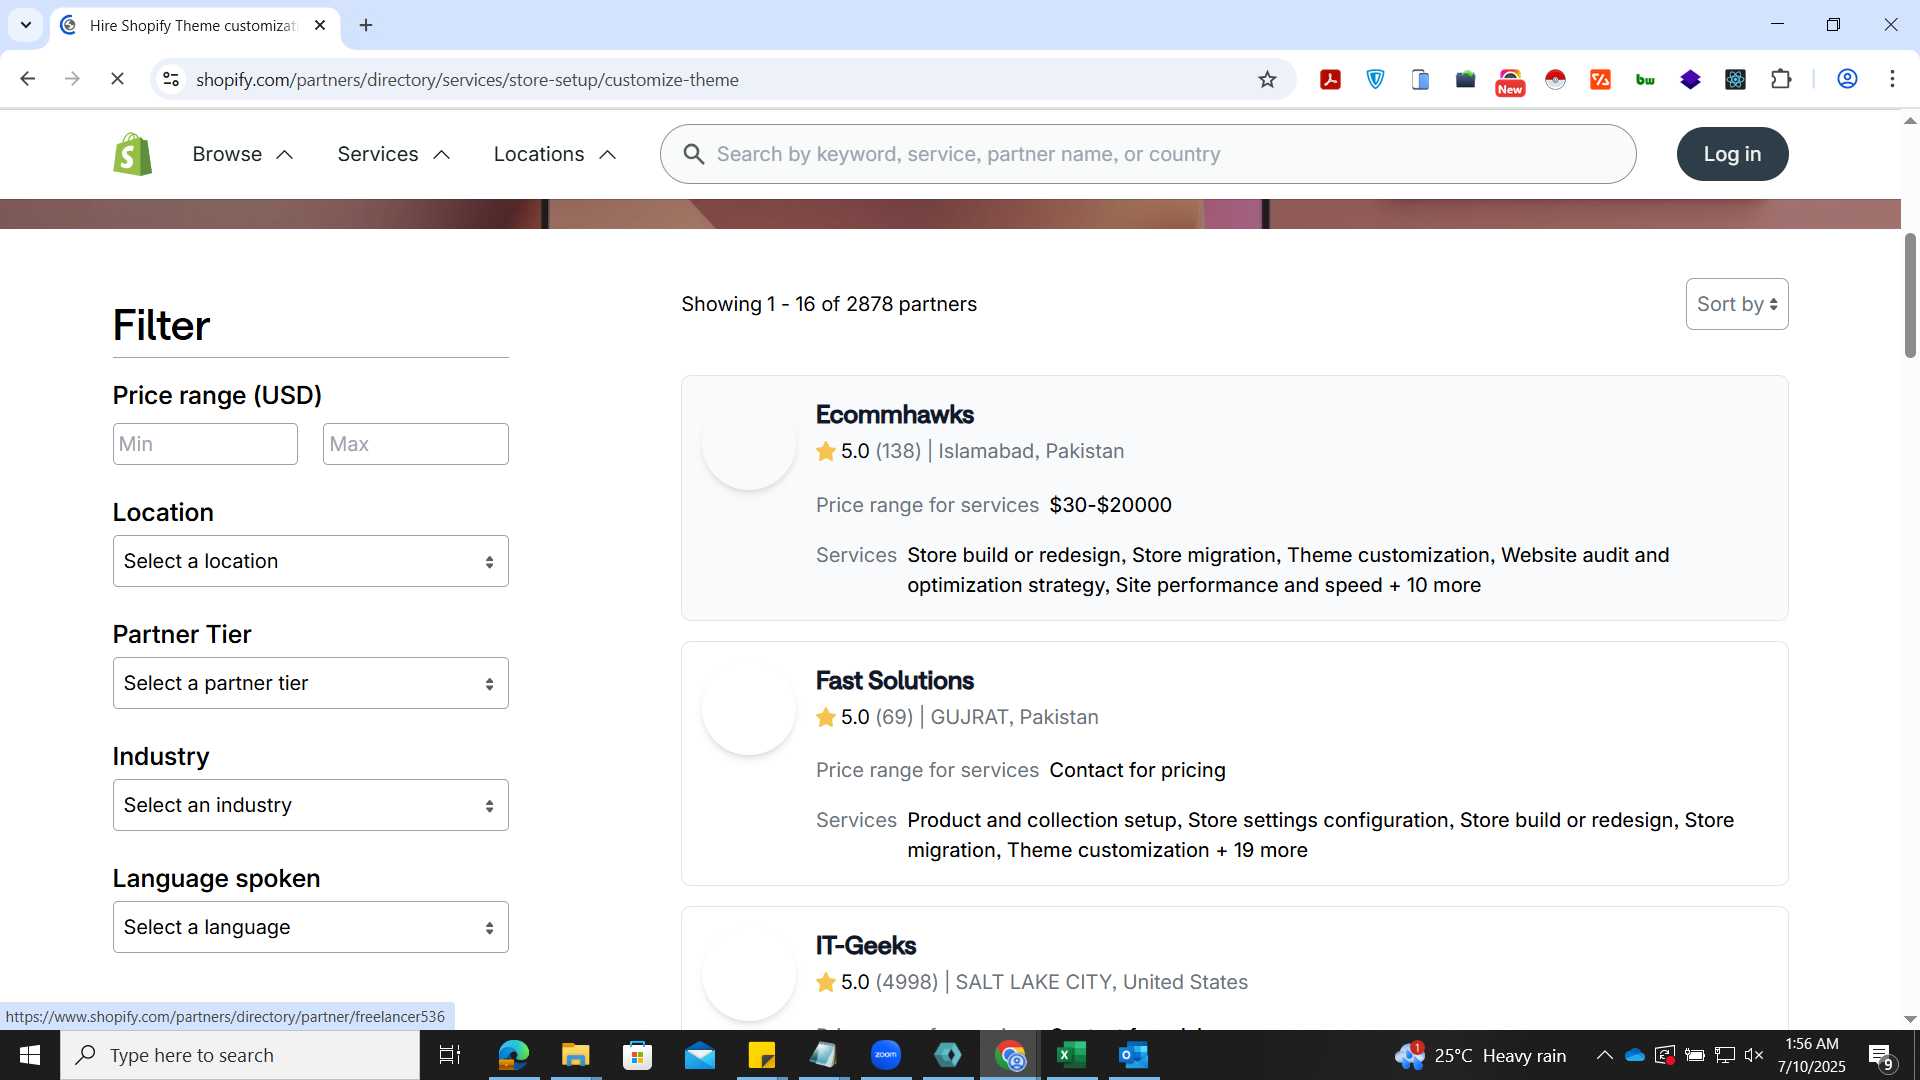Click the SALT LAKE CITY, United States text
This screenshot has width=1920, height=1080.
(1101, 982)
